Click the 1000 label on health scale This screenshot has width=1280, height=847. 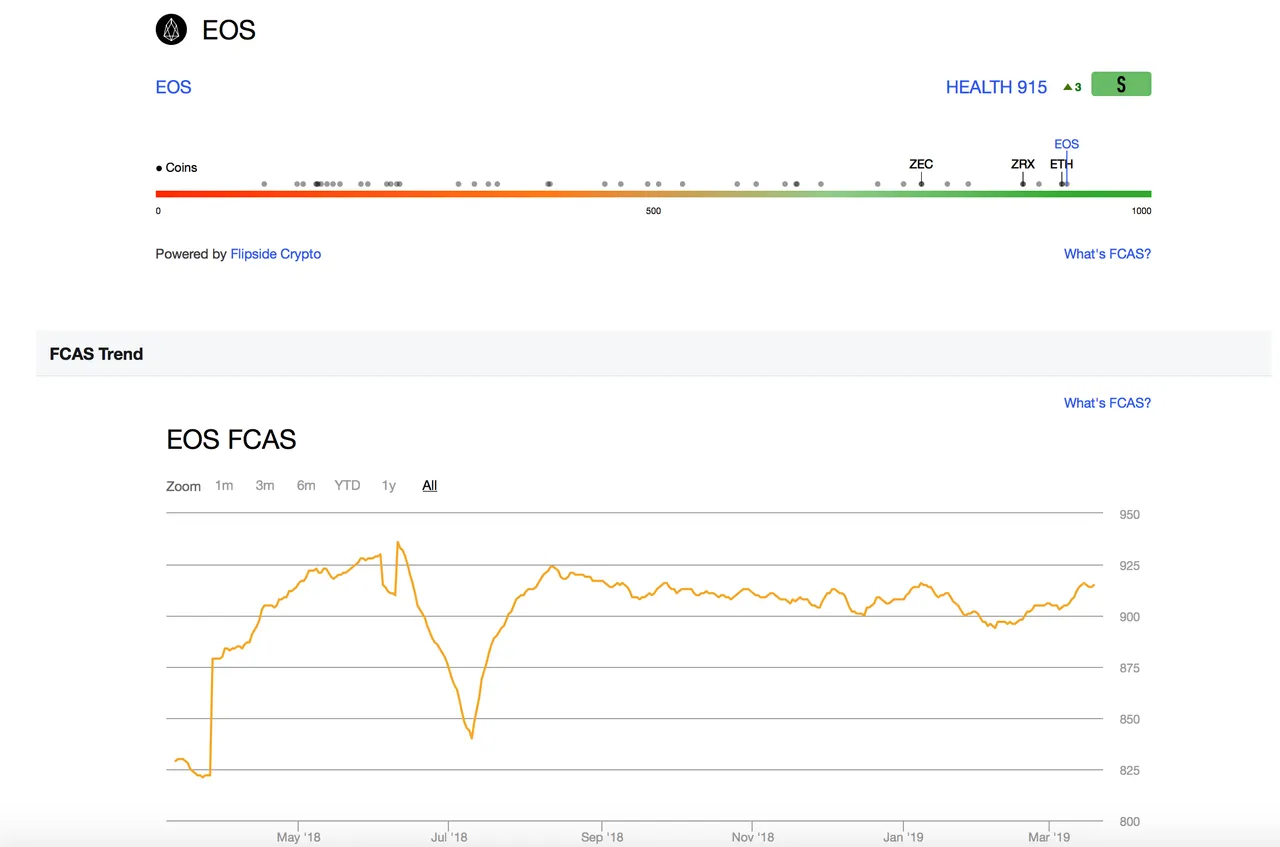(x=1141, y=211)
